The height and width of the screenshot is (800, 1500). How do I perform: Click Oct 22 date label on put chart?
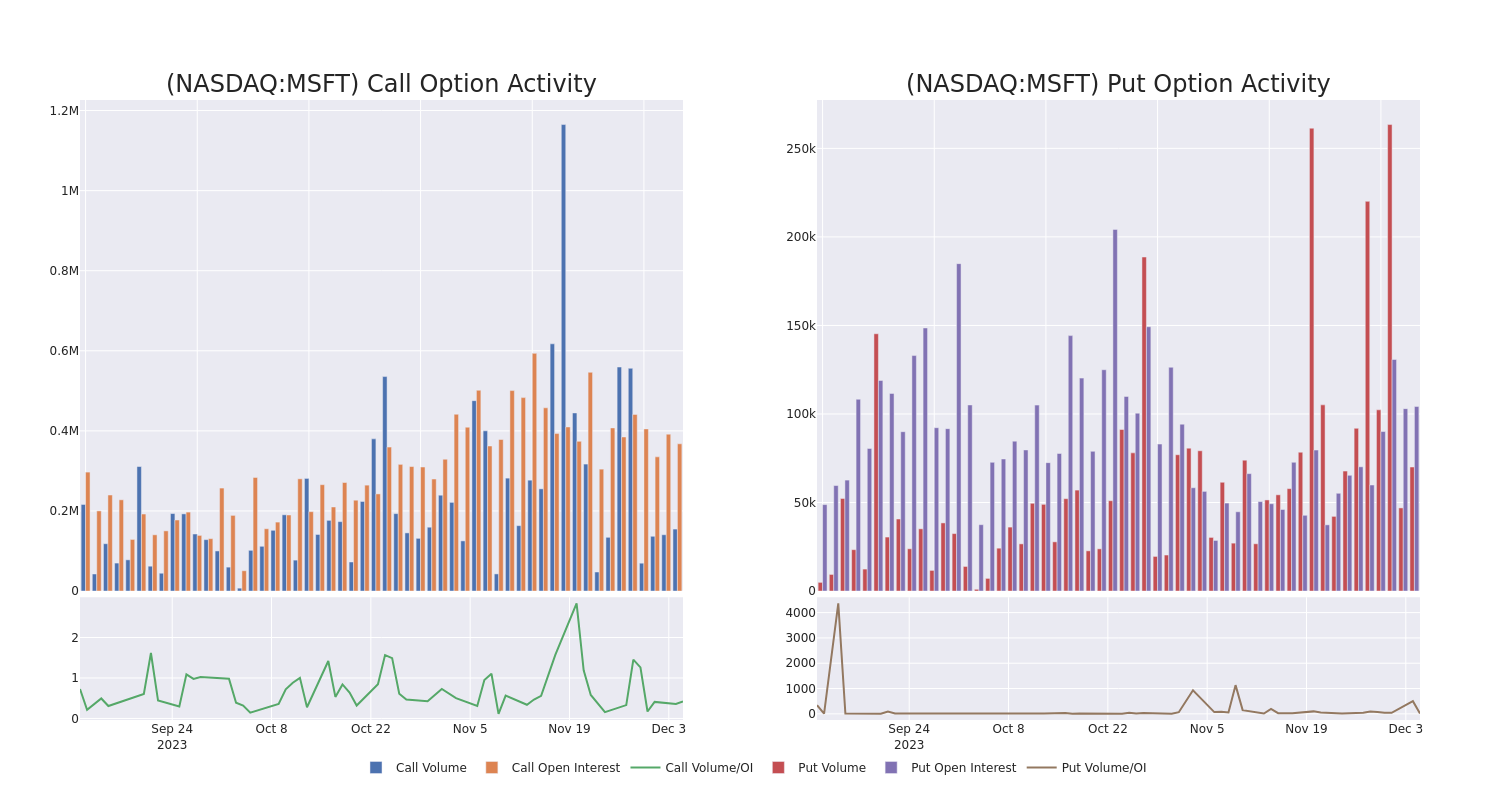[1108, 729]
